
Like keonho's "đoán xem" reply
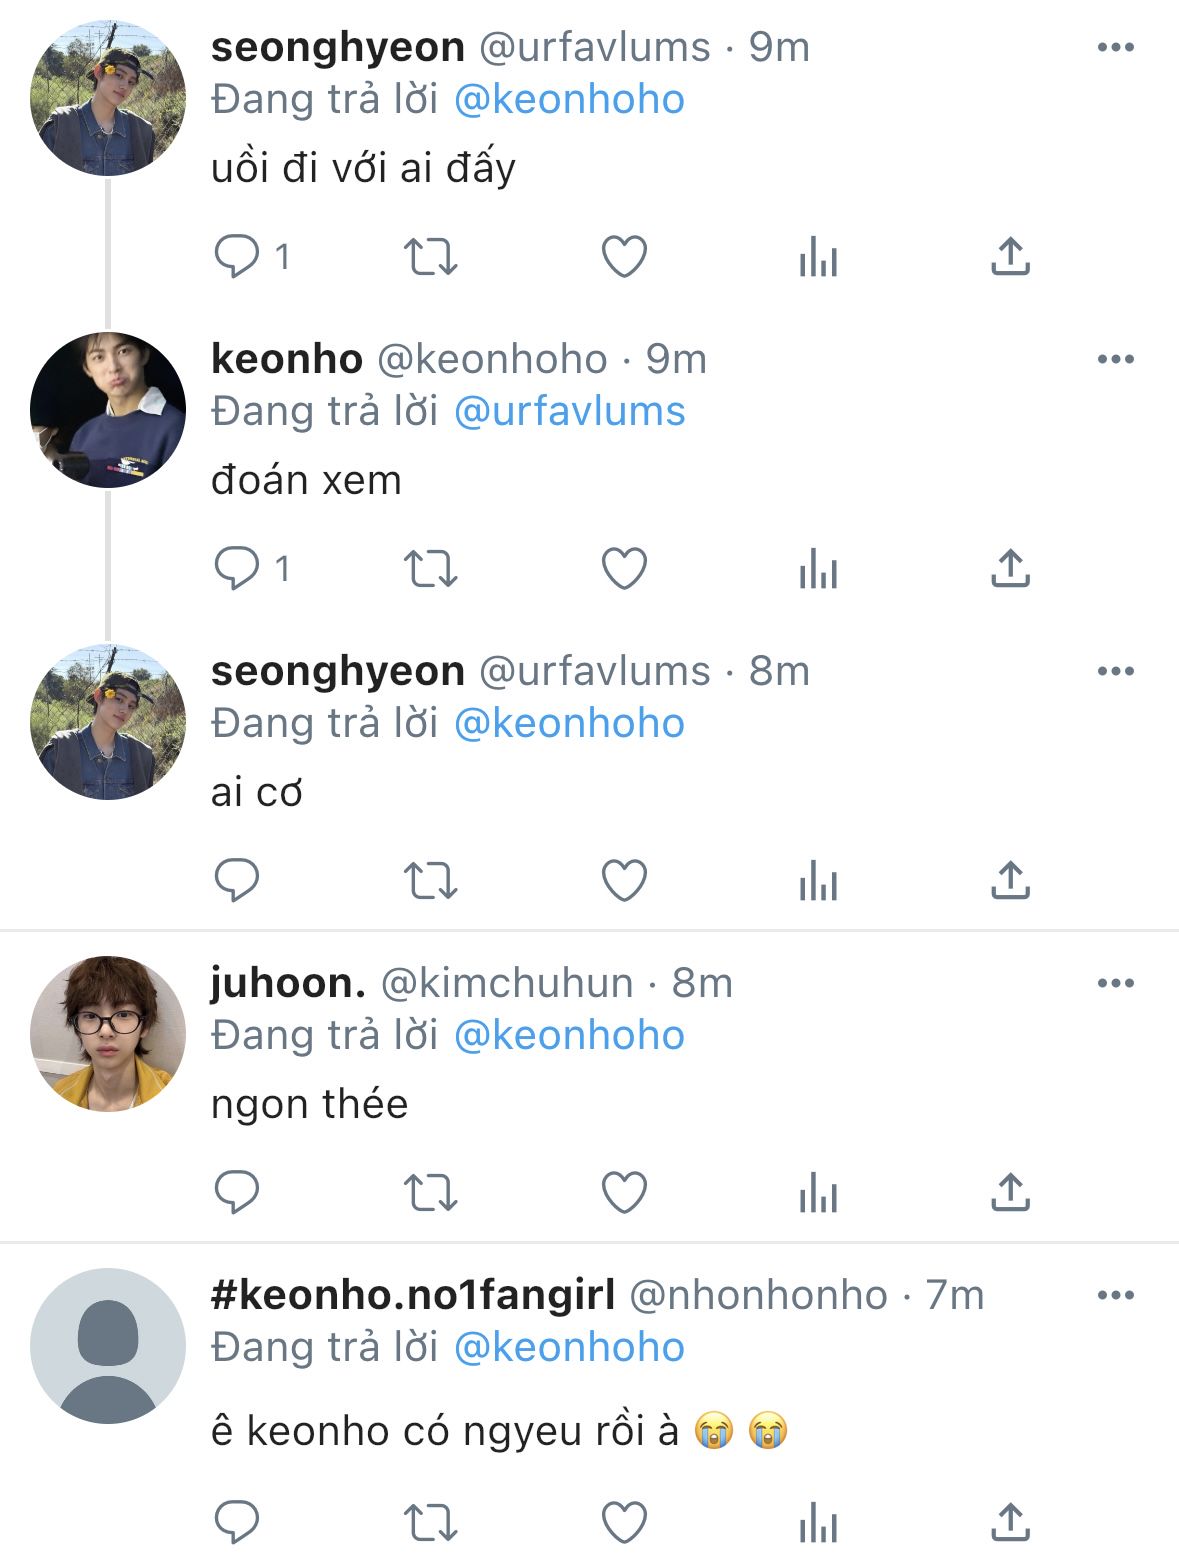click(x=624, y=569)
